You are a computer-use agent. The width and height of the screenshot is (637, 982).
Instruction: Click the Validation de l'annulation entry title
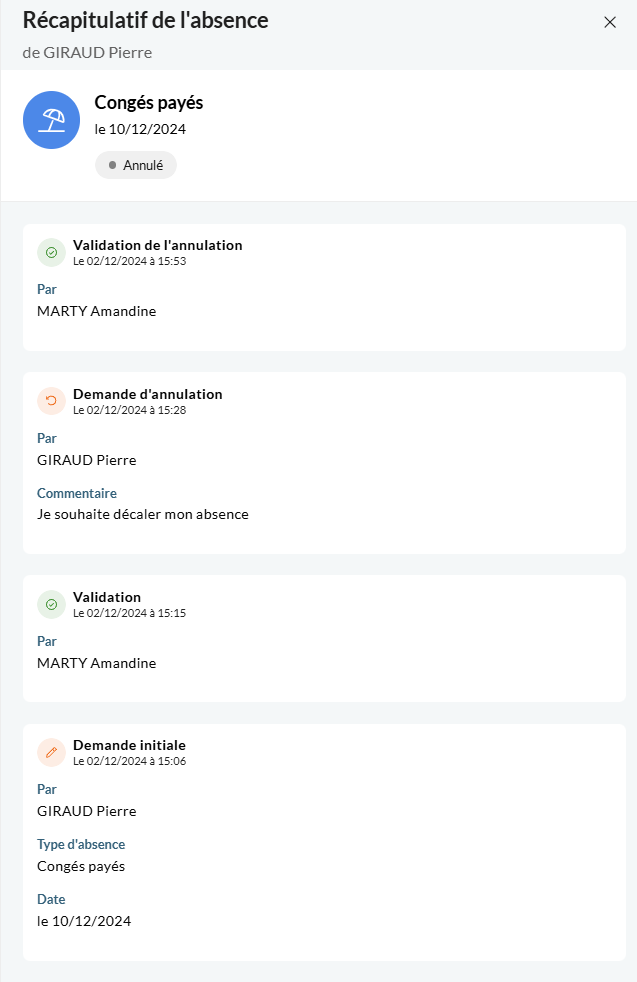point(158,246)
